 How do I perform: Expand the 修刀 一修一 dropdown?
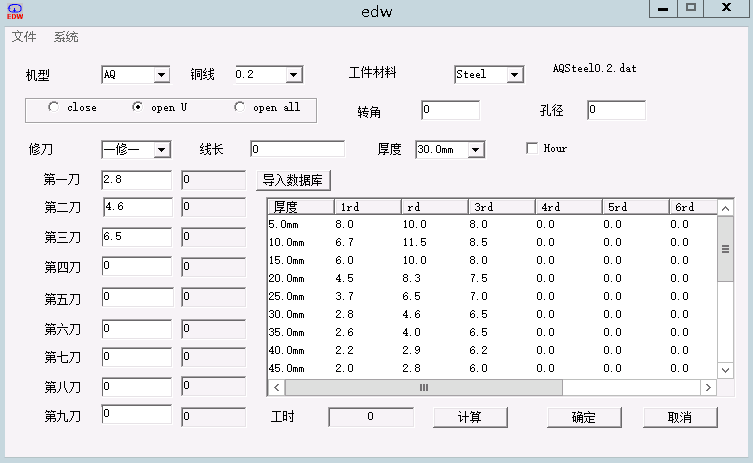[162, 150]
